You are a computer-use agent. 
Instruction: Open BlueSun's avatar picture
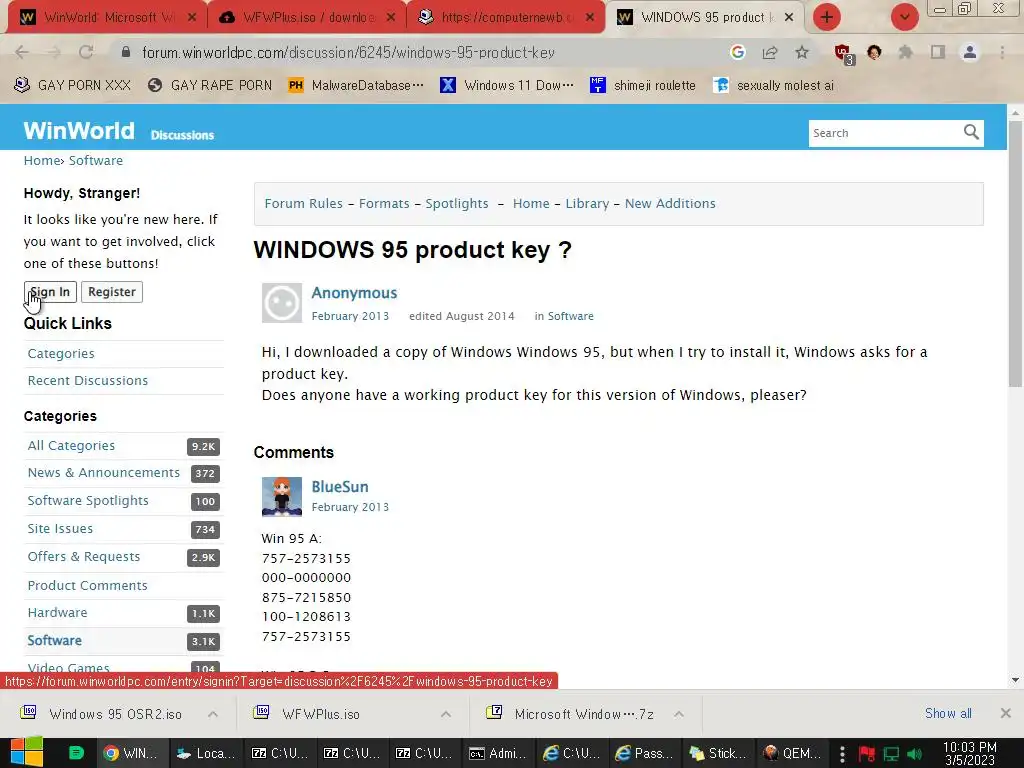pyautogui.click(x=281, y=496)
